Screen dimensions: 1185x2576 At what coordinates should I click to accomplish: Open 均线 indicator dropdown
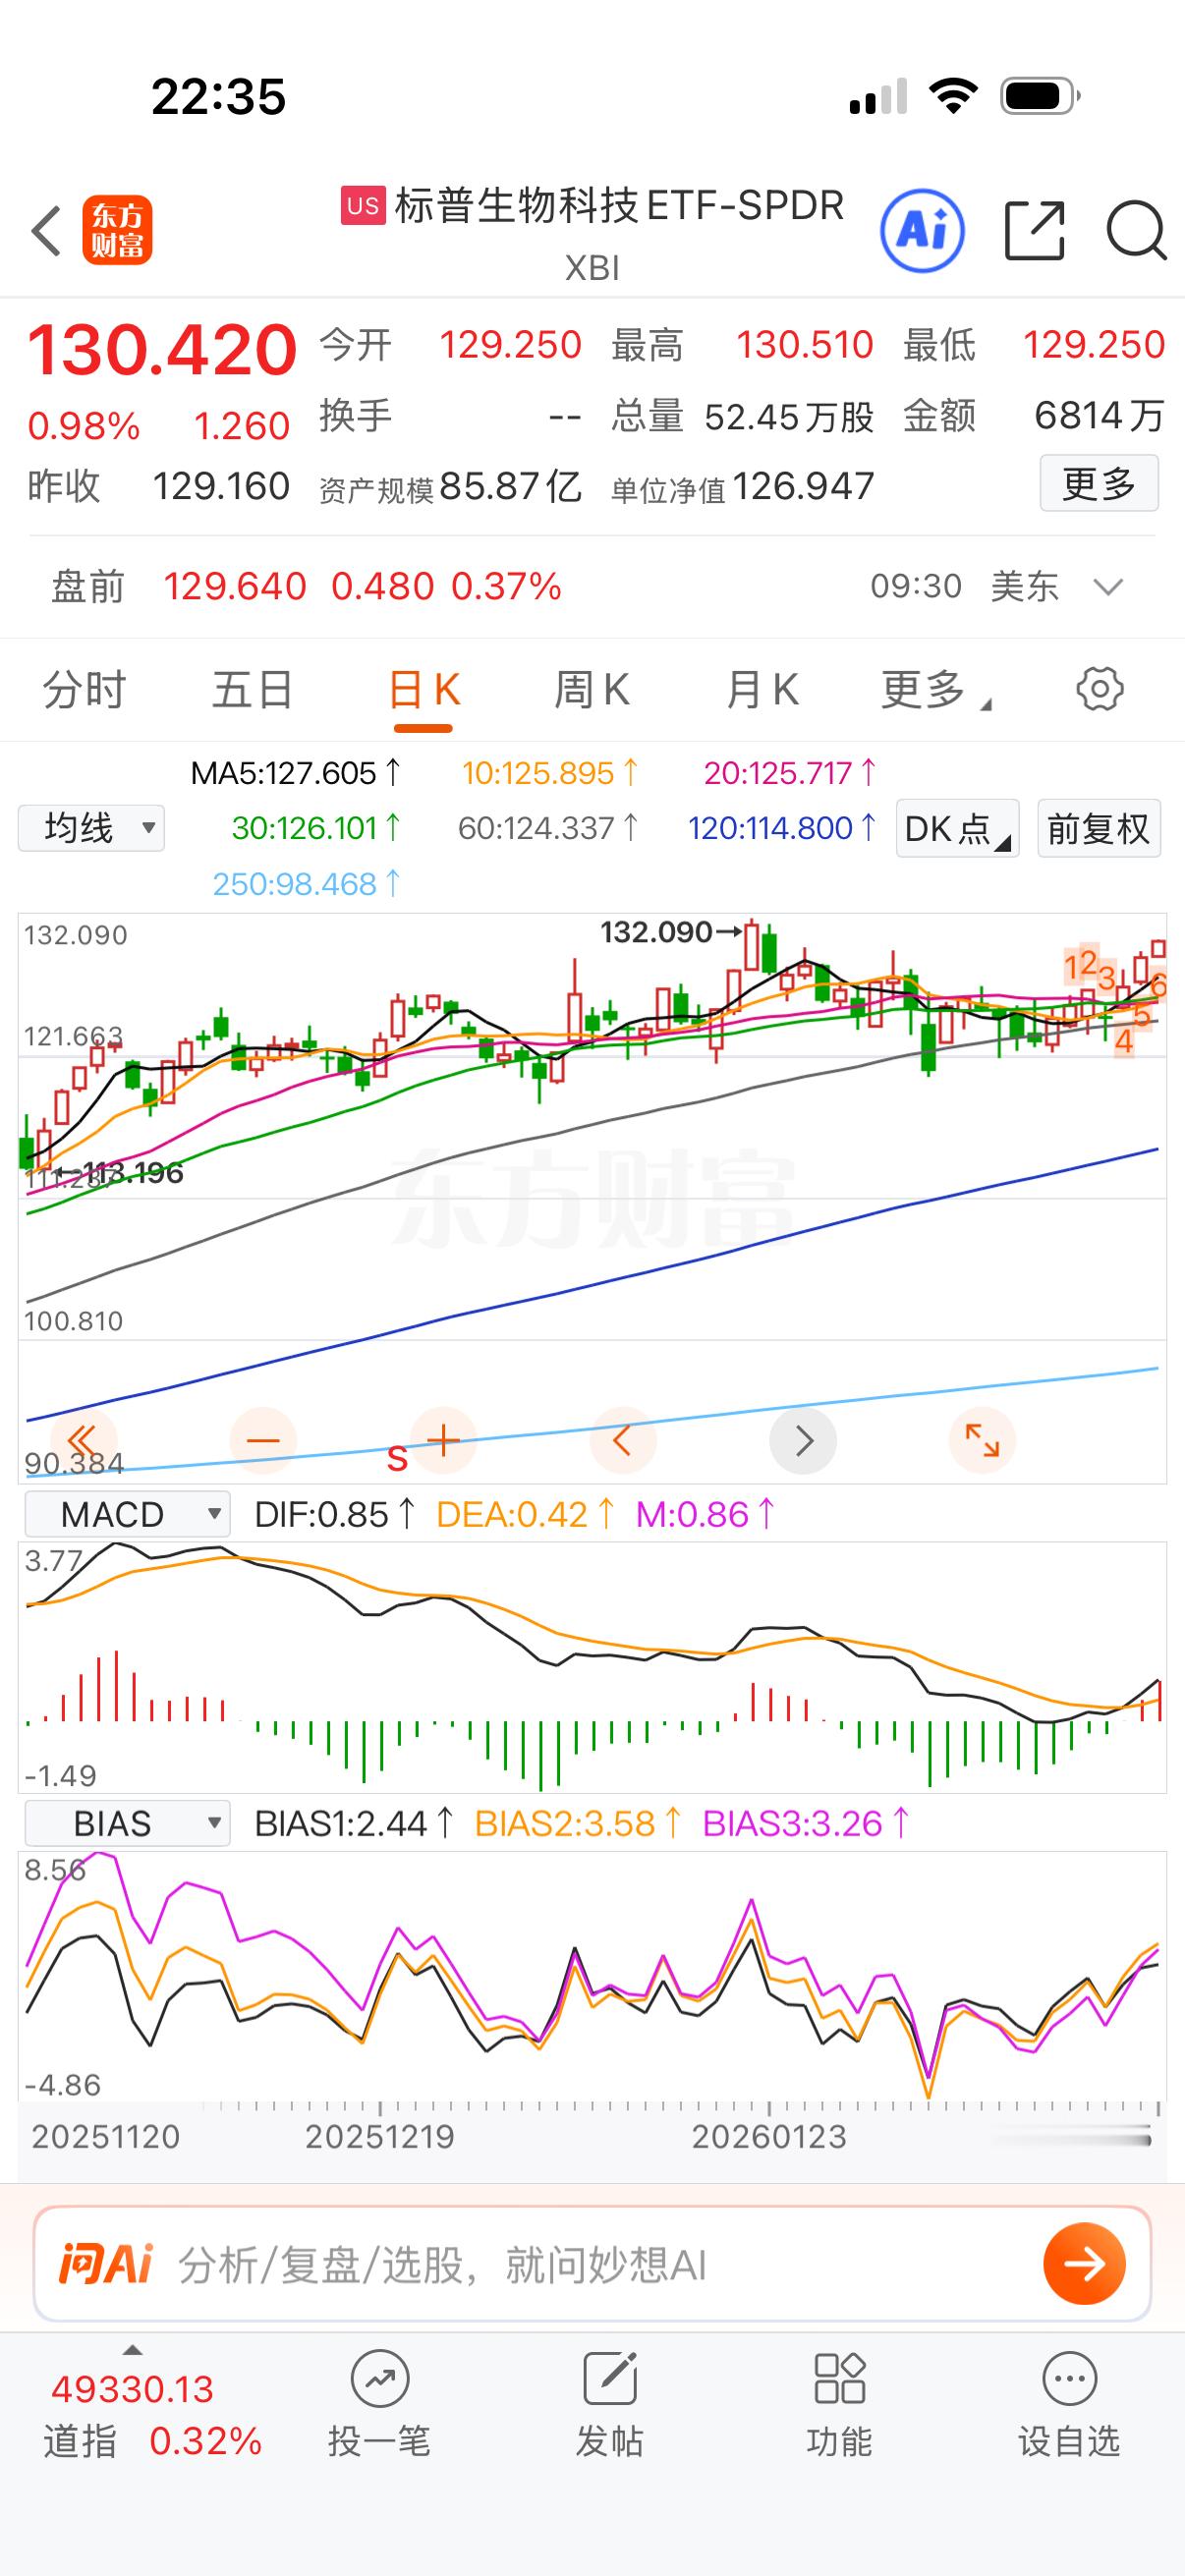[x=91, y=828]
